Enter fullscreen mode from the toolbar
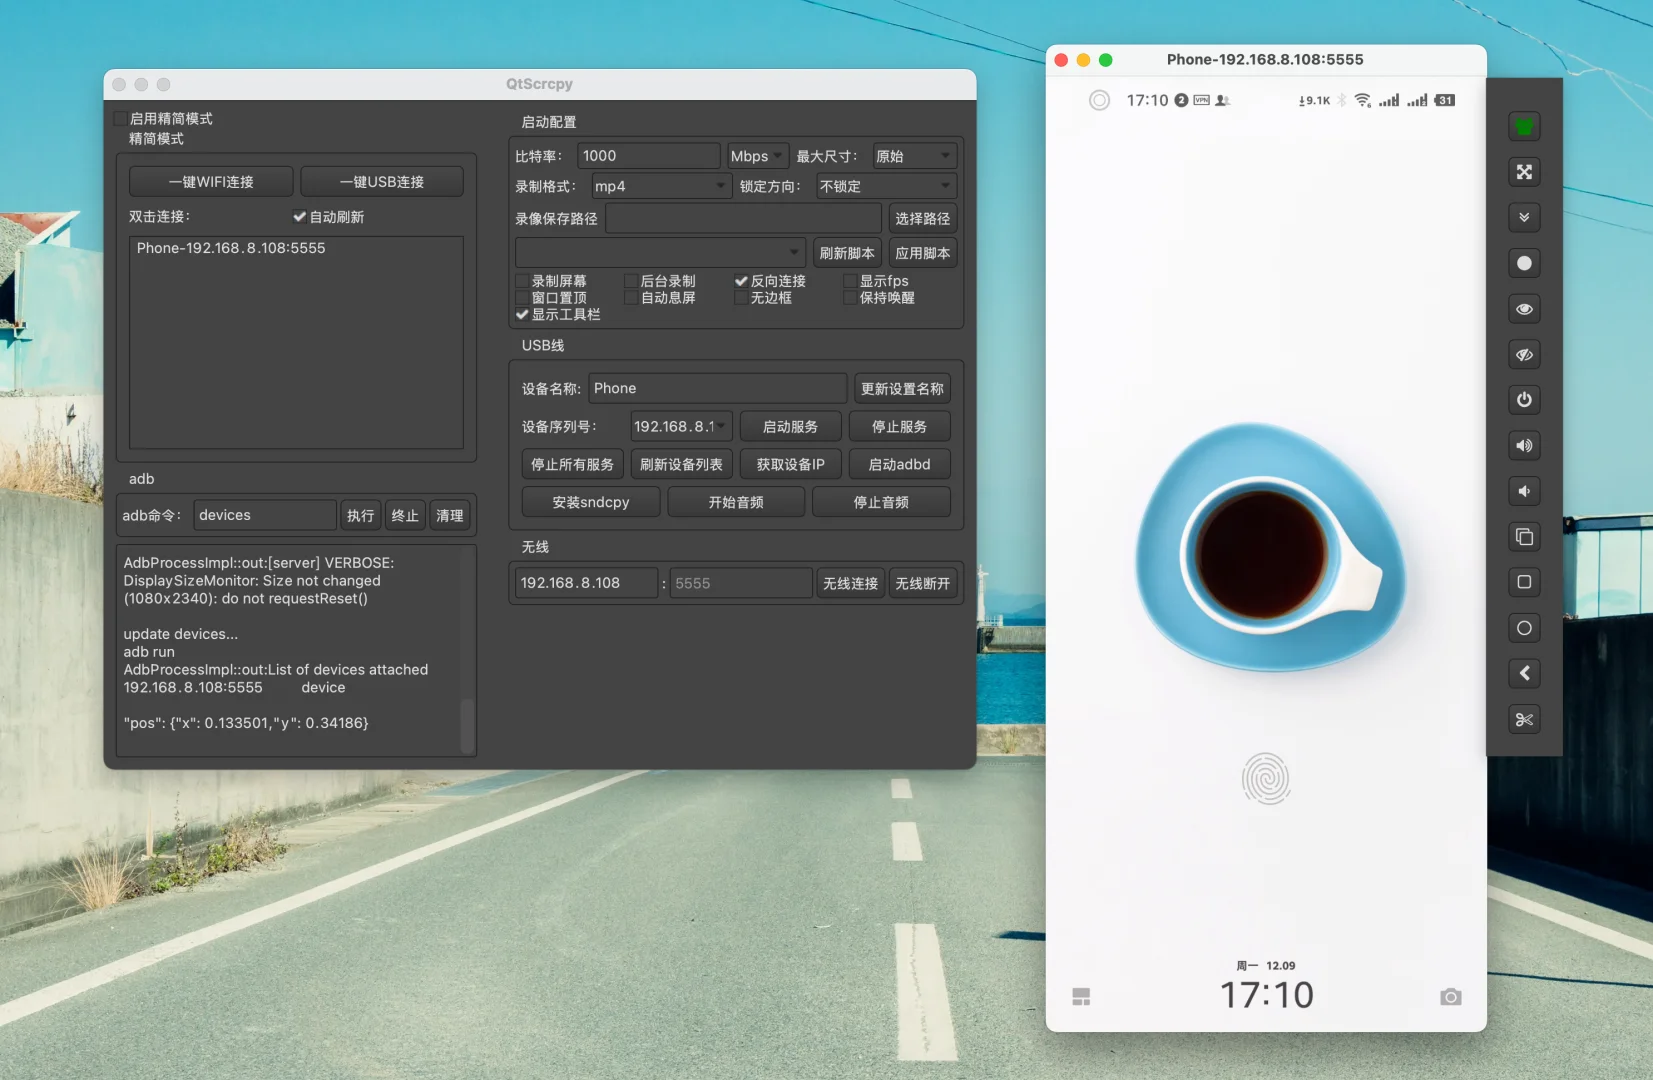 coord(1524,172)
